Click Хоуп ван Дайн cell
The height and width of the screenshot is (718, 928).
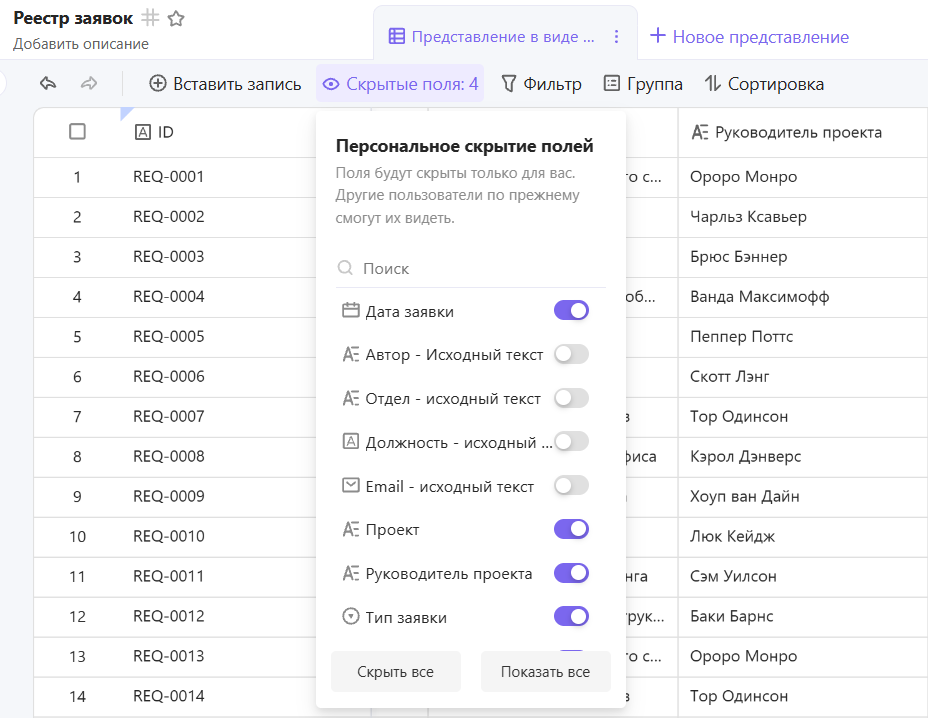(x=745, y=496)
